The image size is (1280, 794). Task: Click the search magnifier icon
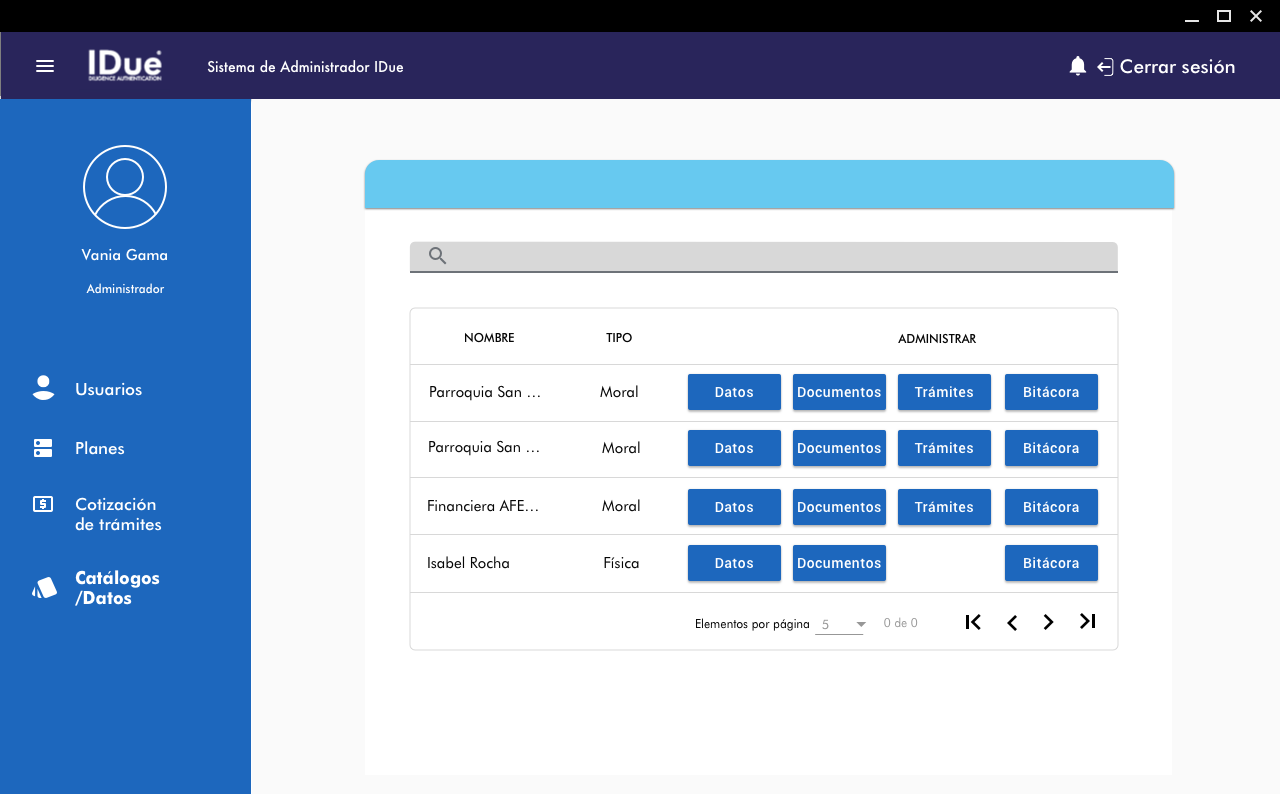(x=437, y=256)
